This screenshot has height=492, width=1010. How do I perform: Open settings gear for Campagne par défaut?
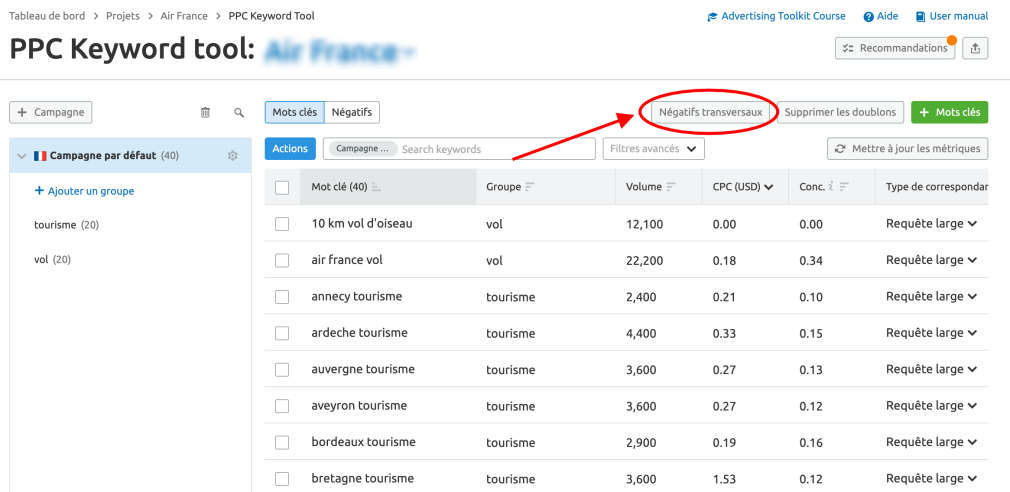[233, 156]
